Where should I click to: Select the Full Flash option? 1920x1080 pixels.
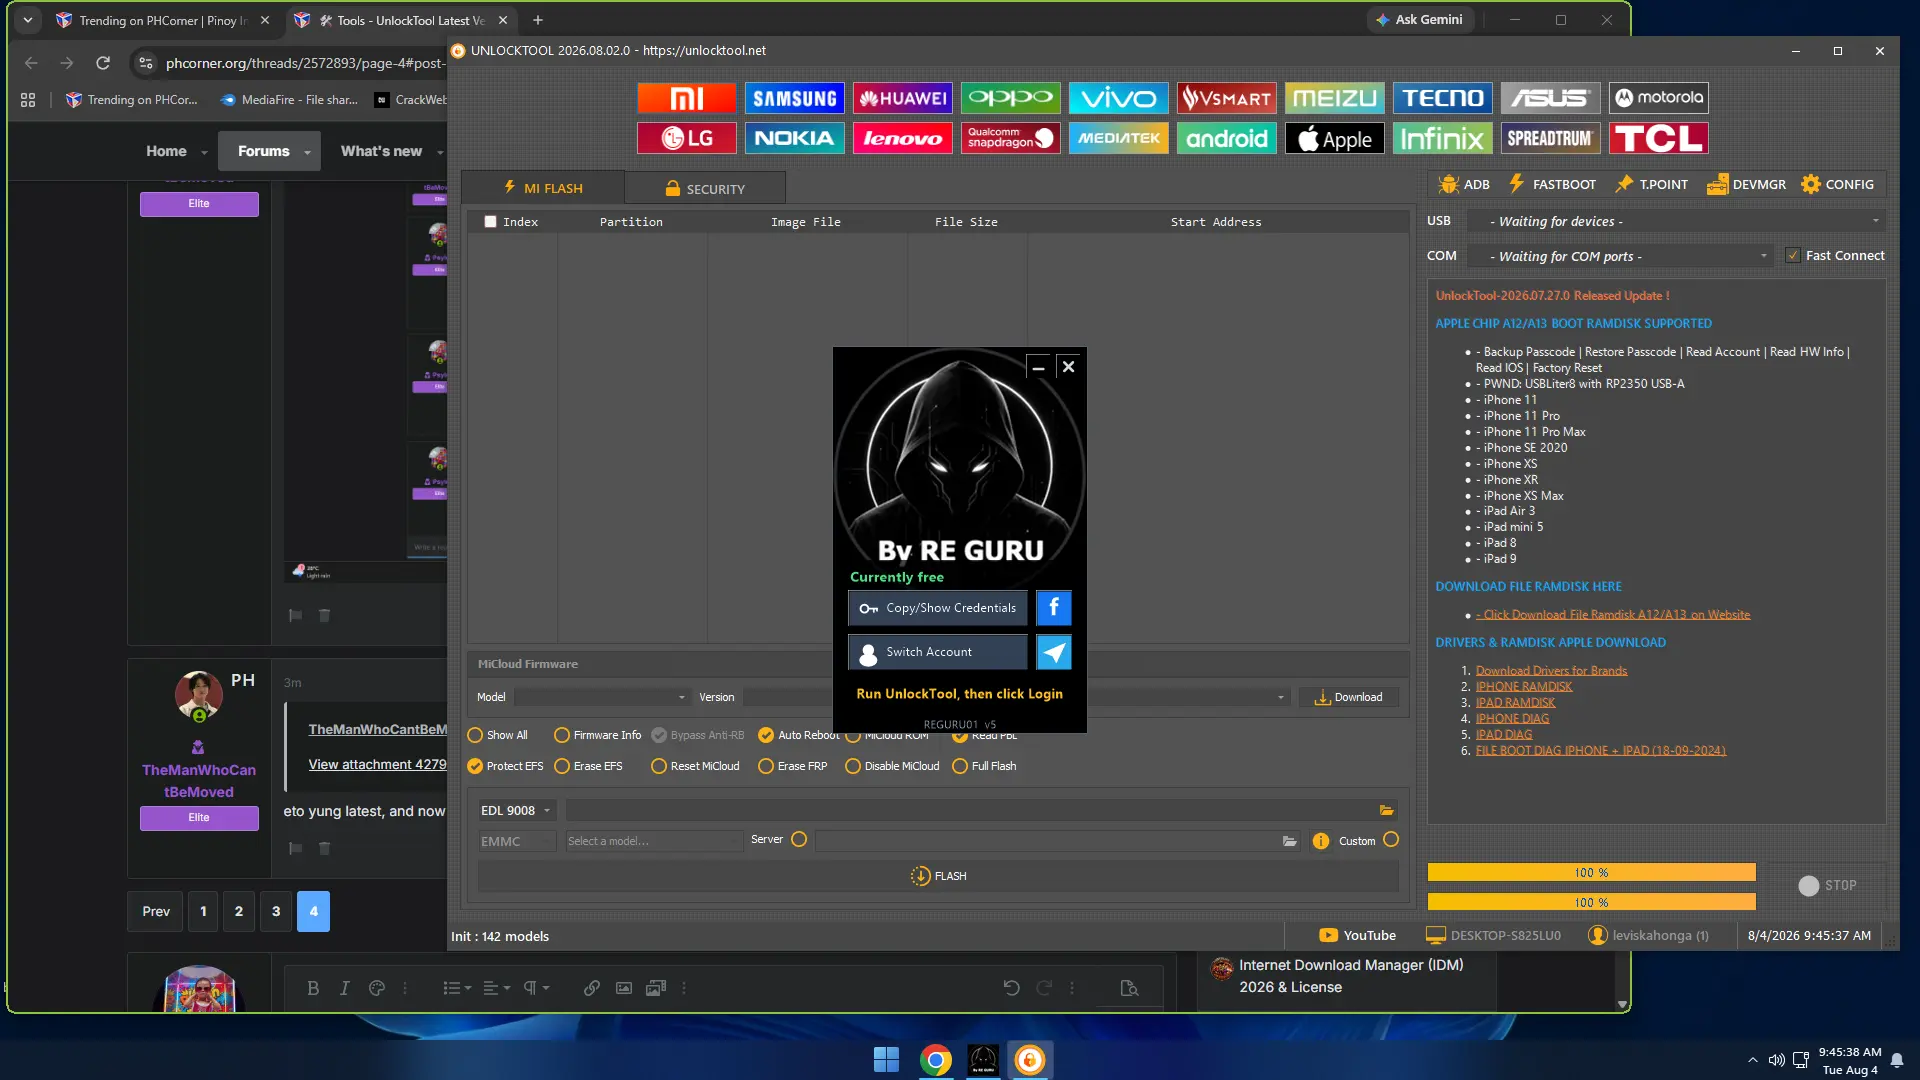[x=960, y=766]
